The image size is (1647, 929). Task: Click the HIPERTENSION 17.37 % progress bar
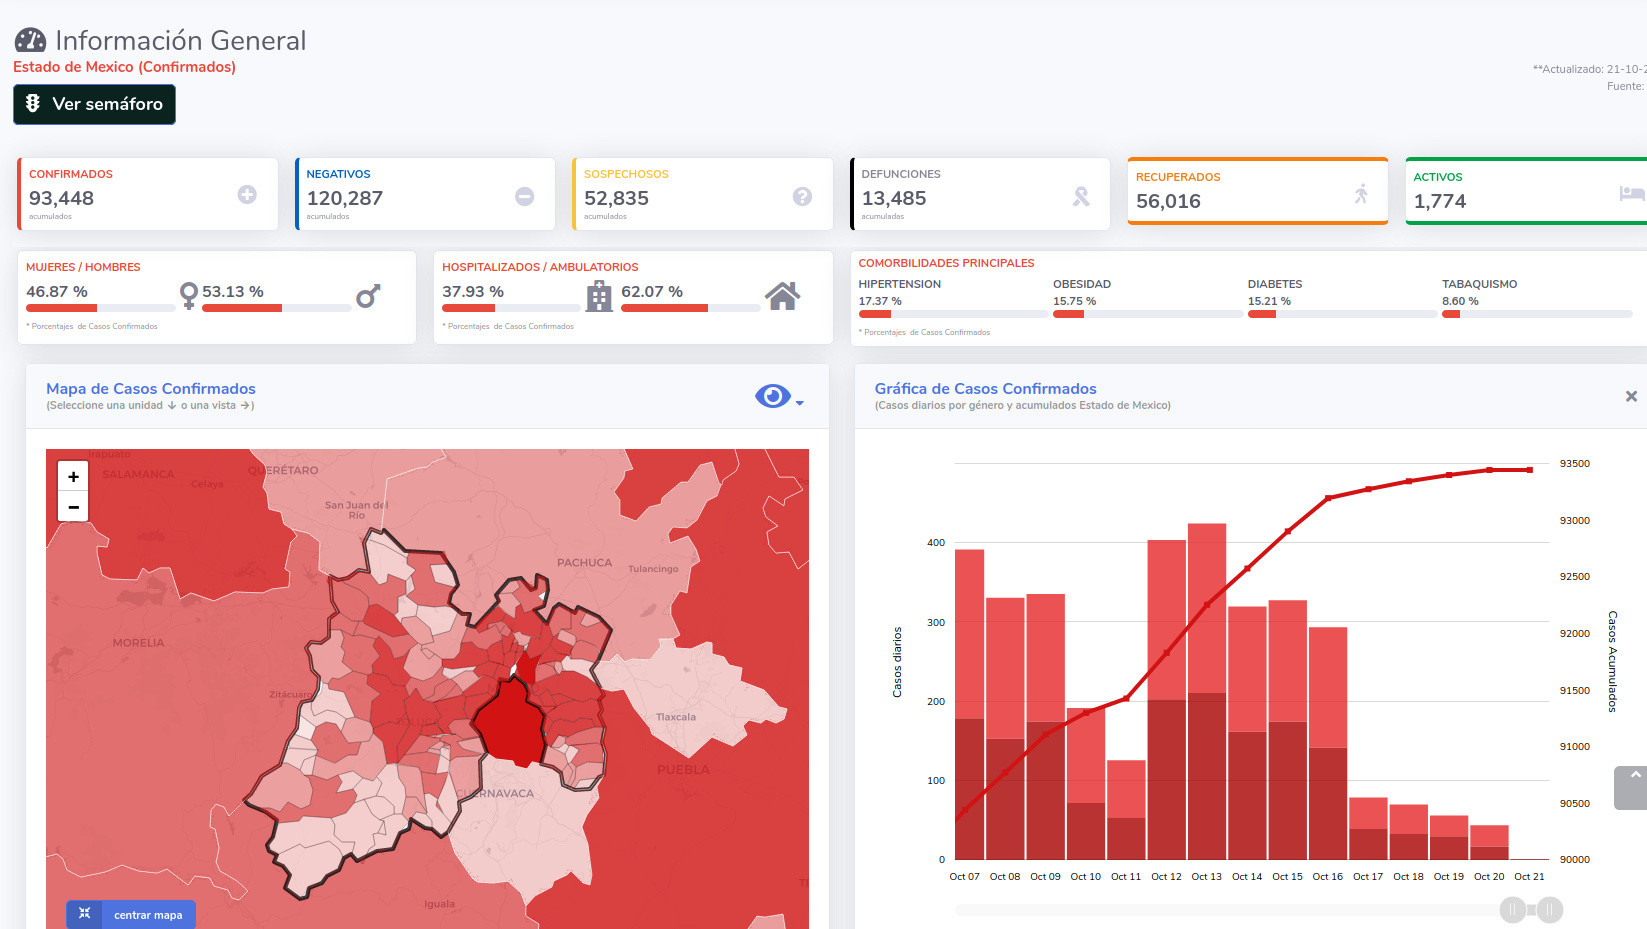[953, 314]
